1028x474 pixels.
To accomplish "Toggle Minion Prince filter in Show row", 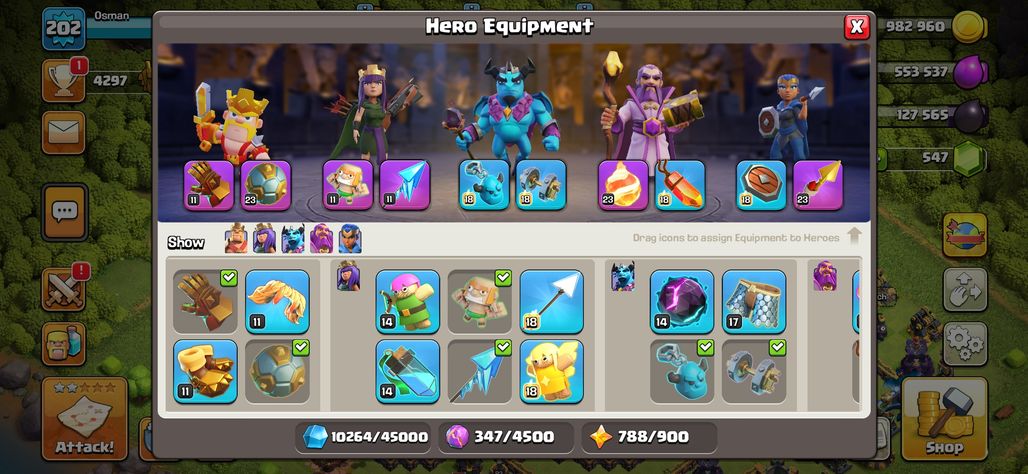I will click(293, 239).
